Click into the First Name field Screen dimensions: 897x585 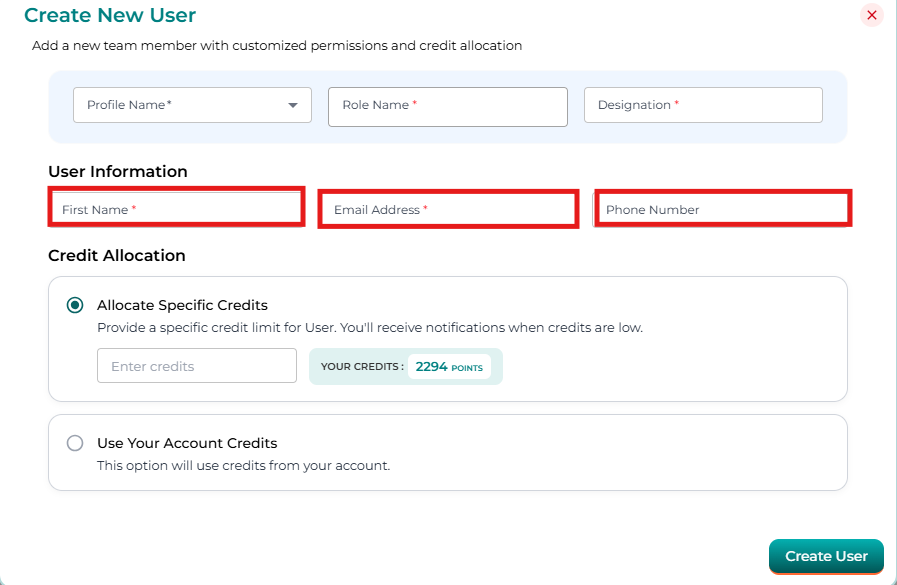coord(176,208)
